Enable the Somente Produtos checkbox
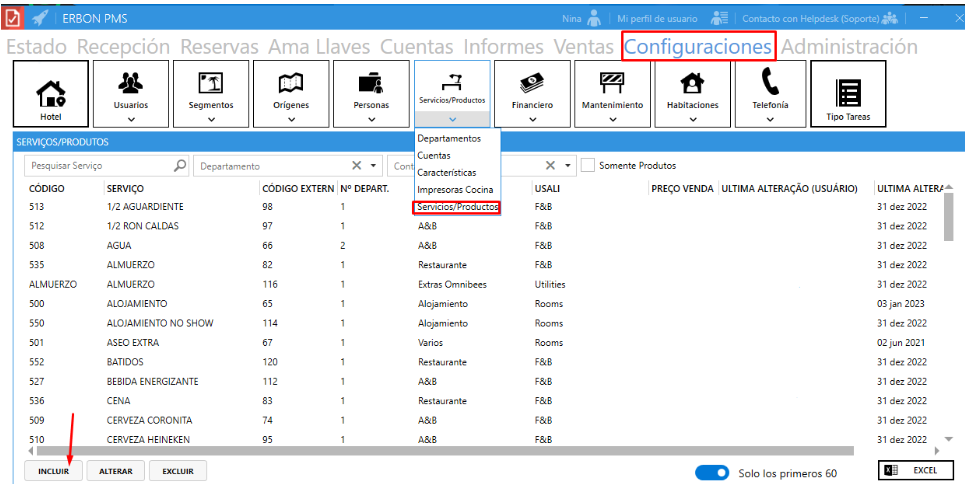The image size is (965, 484). [x=588, y=165]
